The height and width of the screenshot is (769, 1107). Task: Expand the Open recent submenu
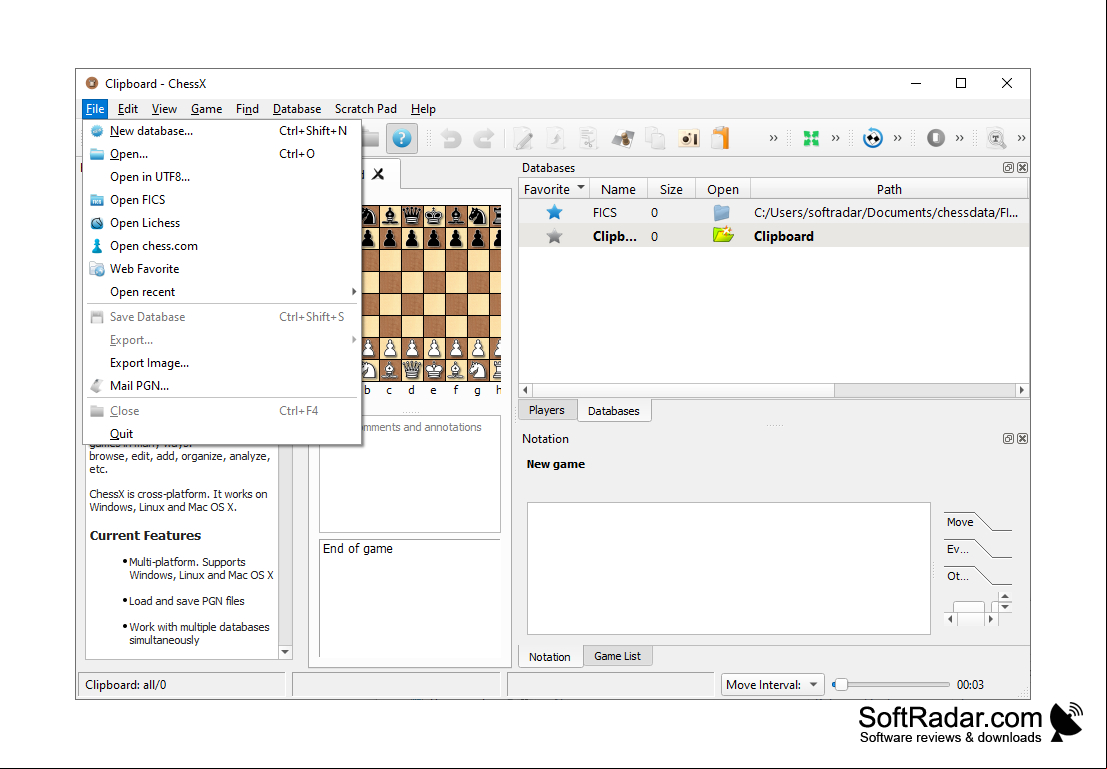click(x=223, y=292)
